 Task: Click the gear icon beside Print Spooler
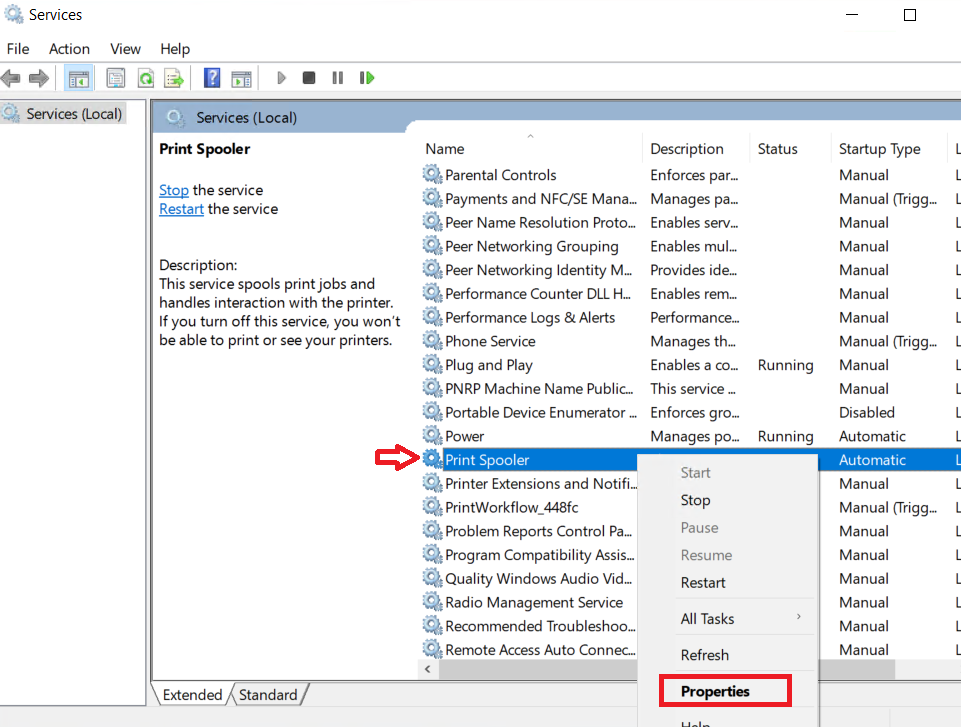click(433, 459)
